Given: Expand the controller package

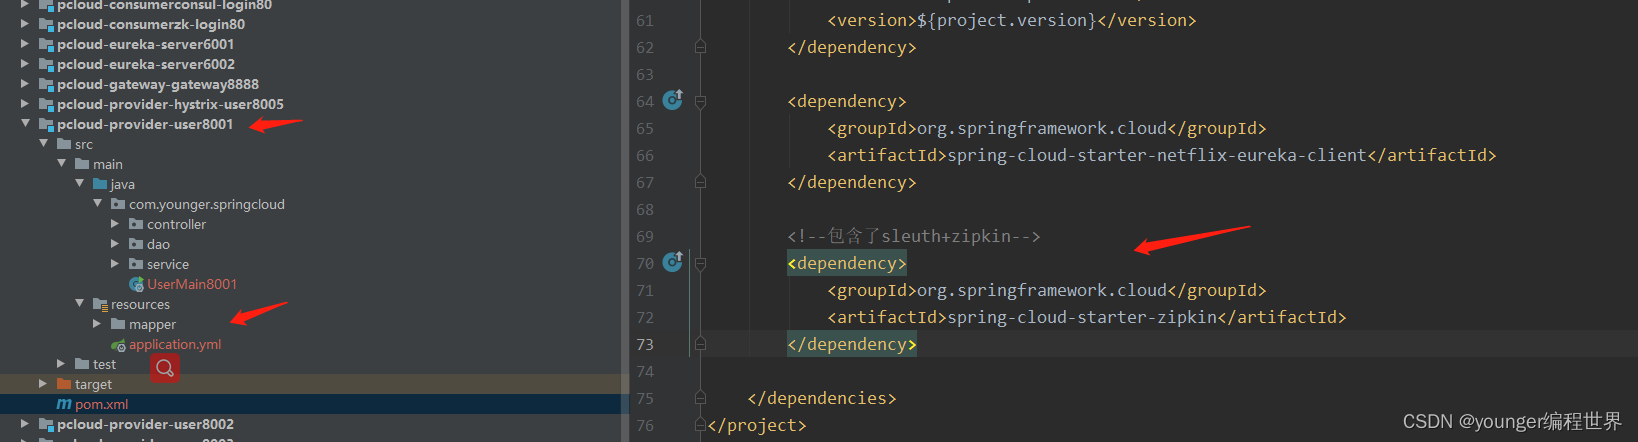Looking at the screenshot, I should point(115,224).
